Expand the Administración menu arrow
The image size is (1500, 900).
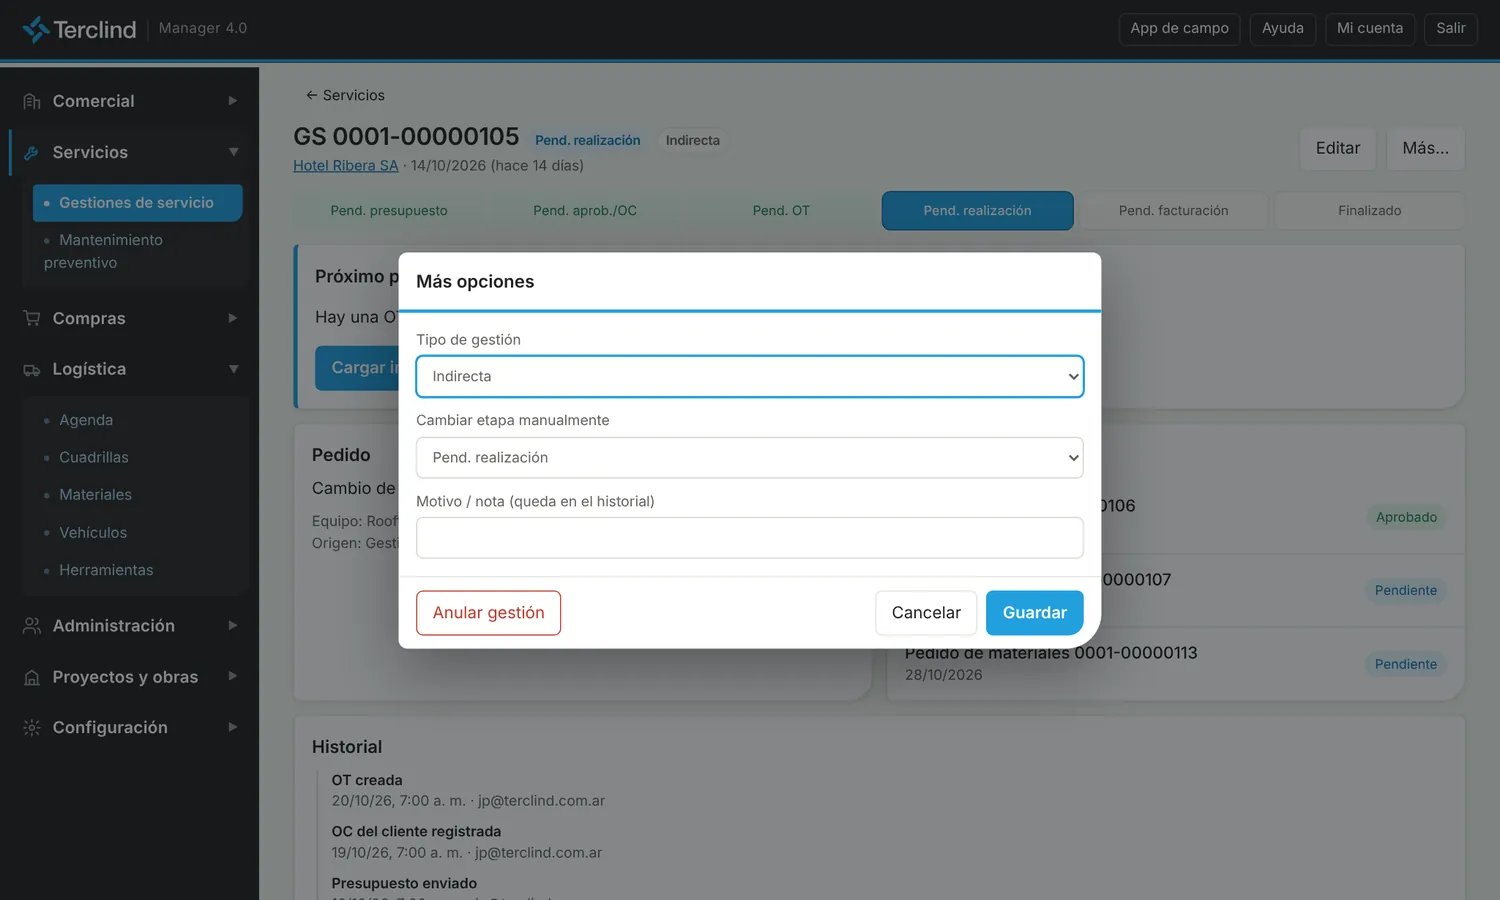(233, 626)
